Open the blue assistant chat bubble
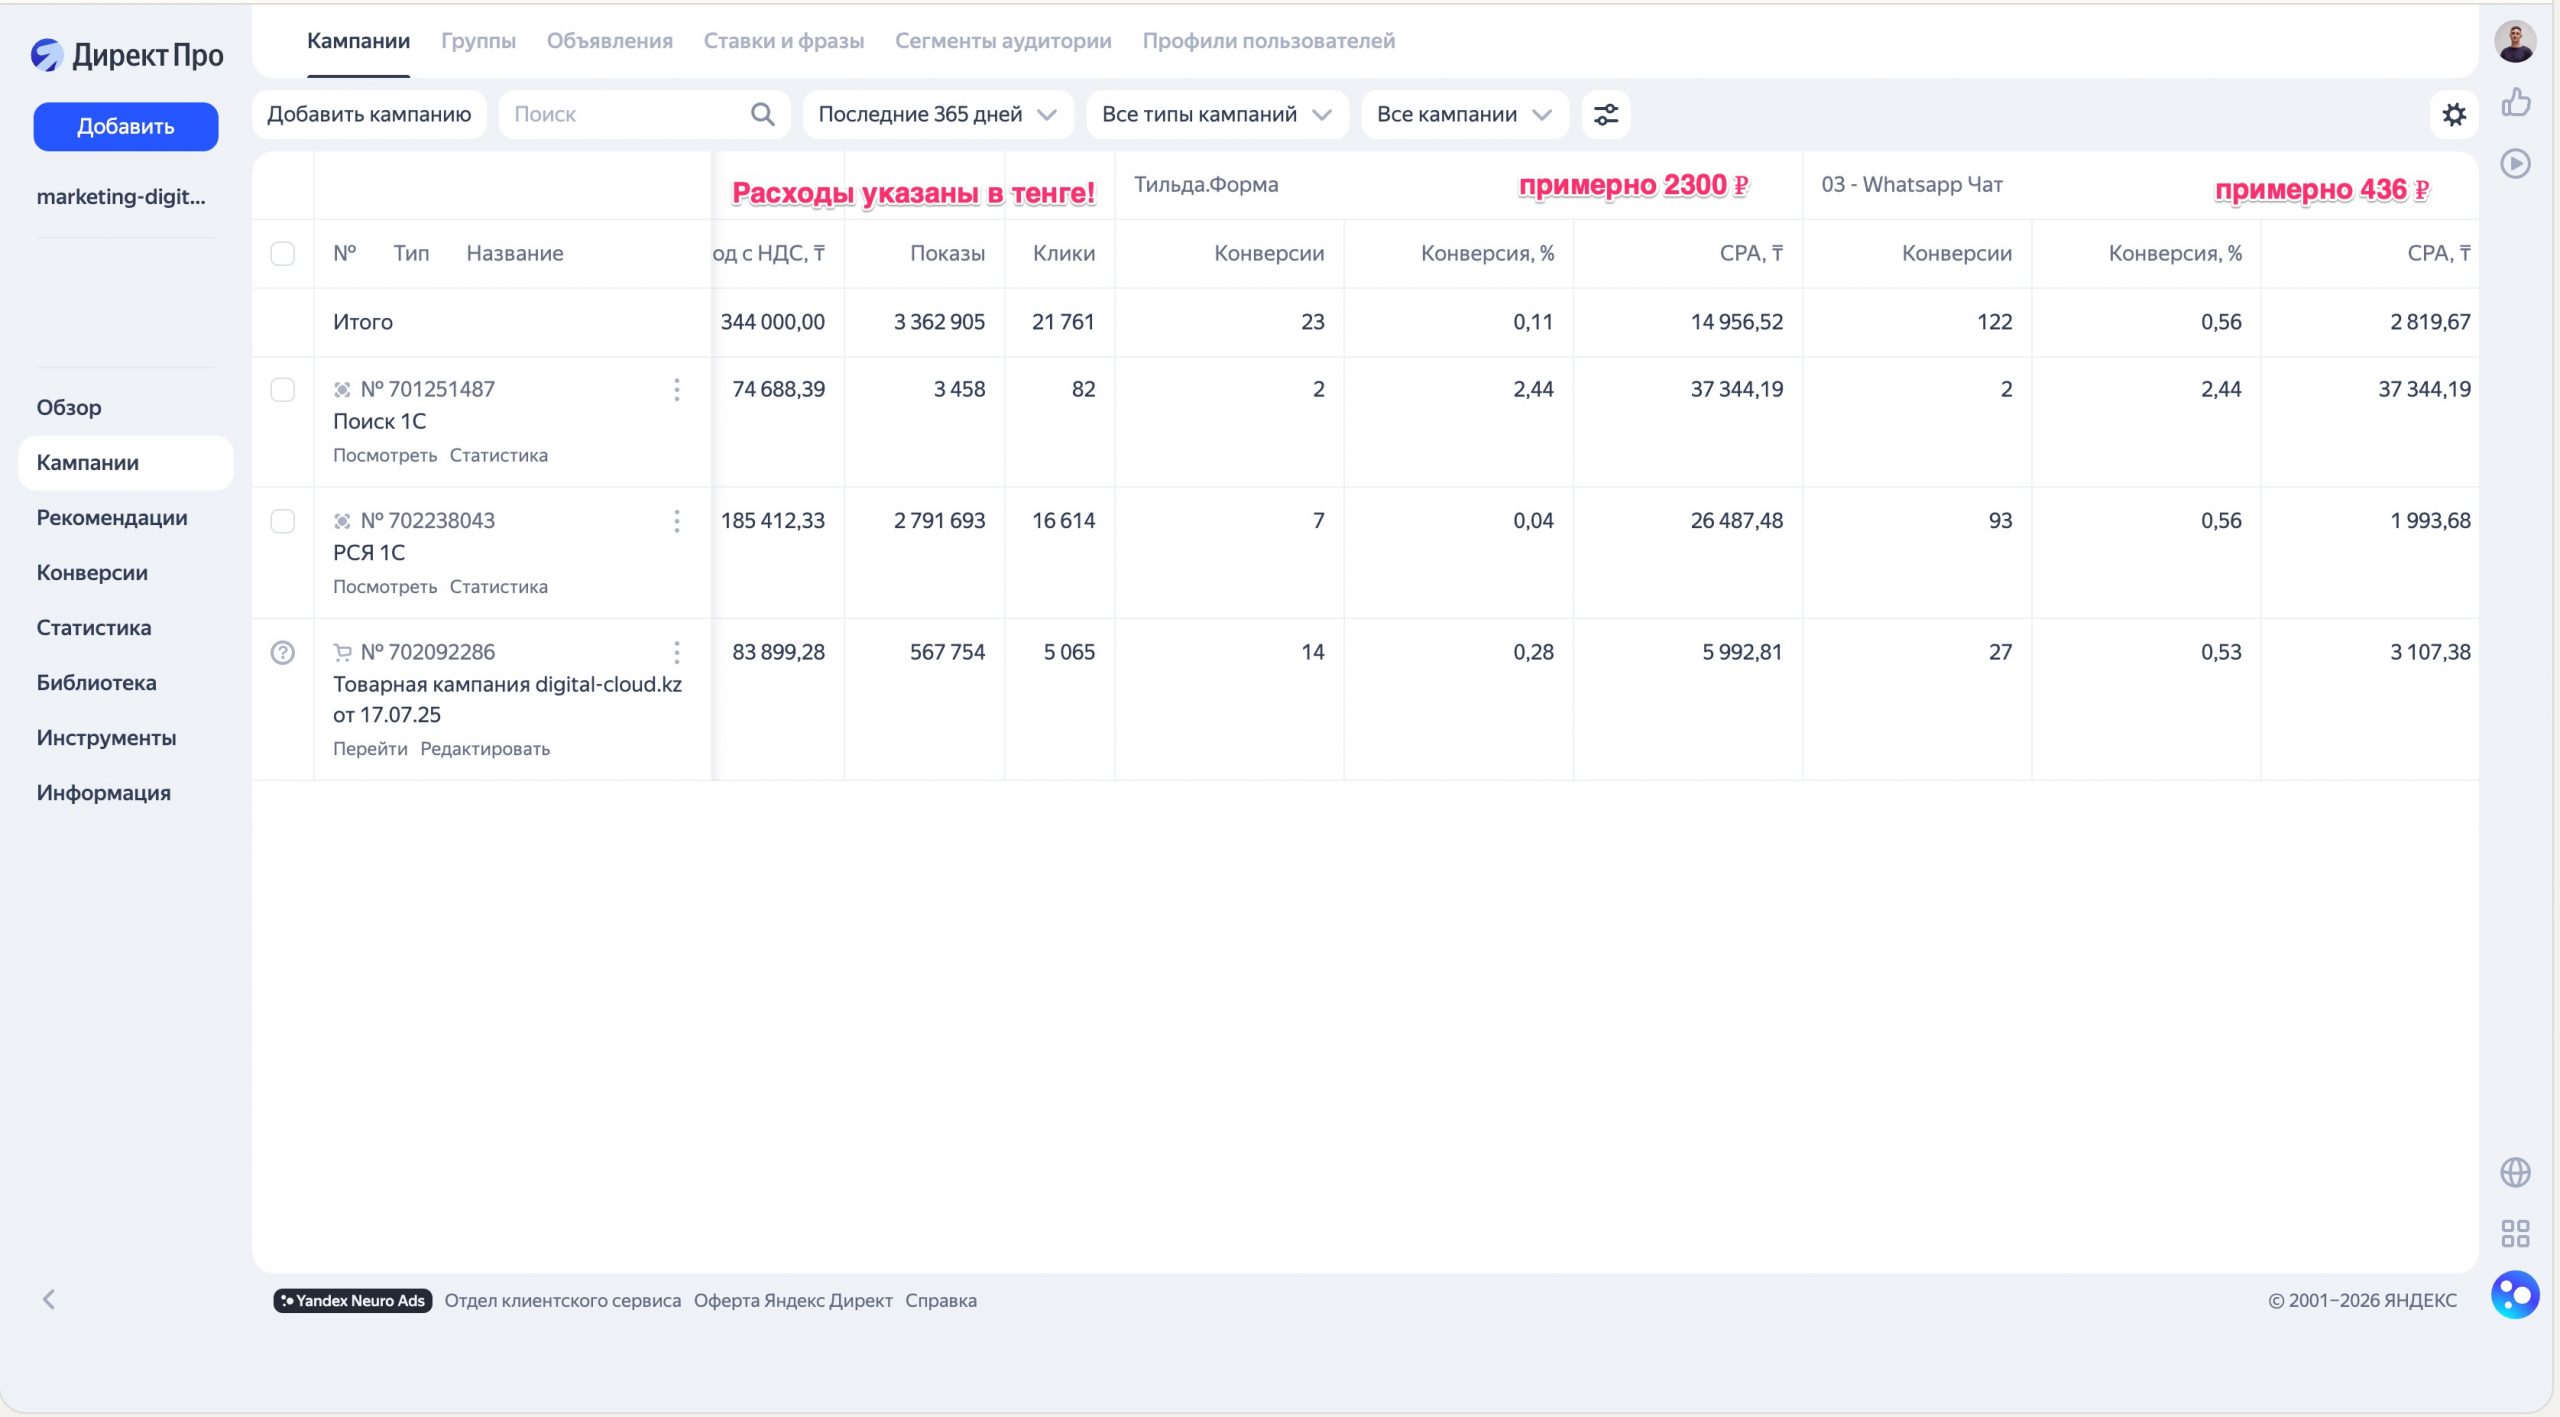The width and height of the screenshot is (2560, 1417). pos(2515,1295)
